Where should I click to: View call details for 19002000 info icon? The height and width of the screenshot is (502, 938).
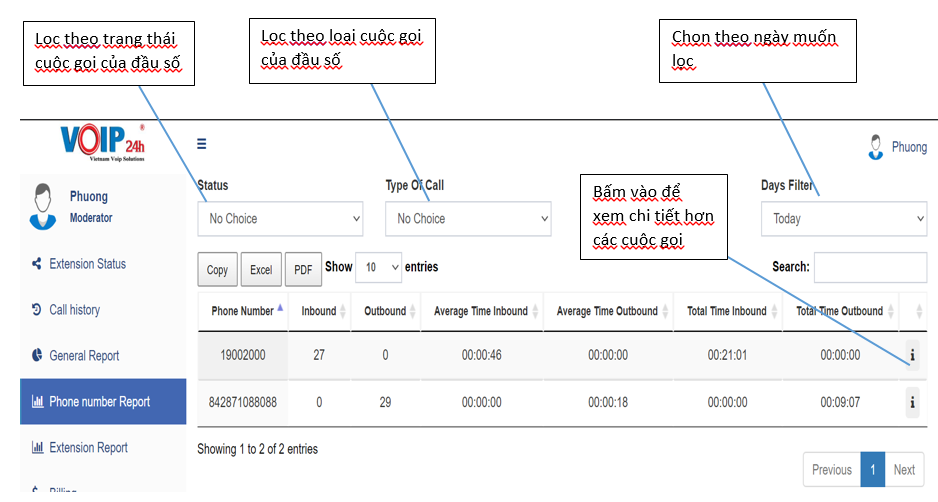coord(912,355)
